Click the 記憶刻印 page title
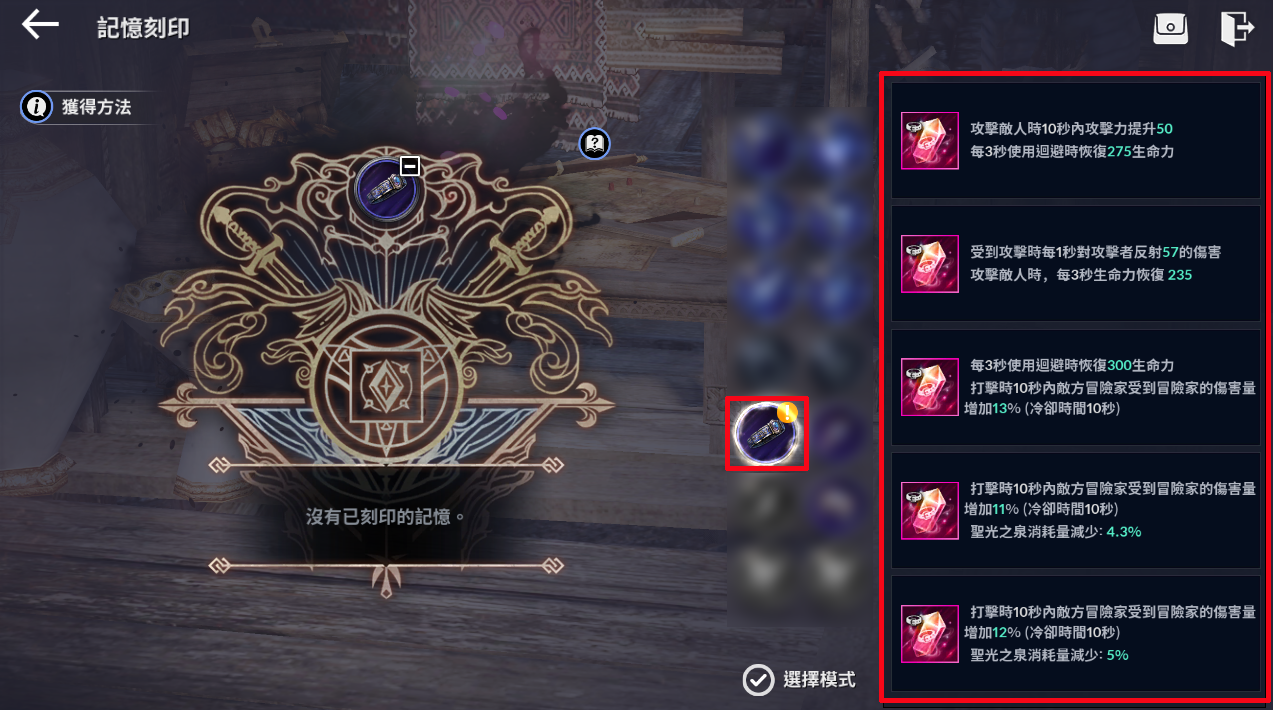 pos(143,27)
